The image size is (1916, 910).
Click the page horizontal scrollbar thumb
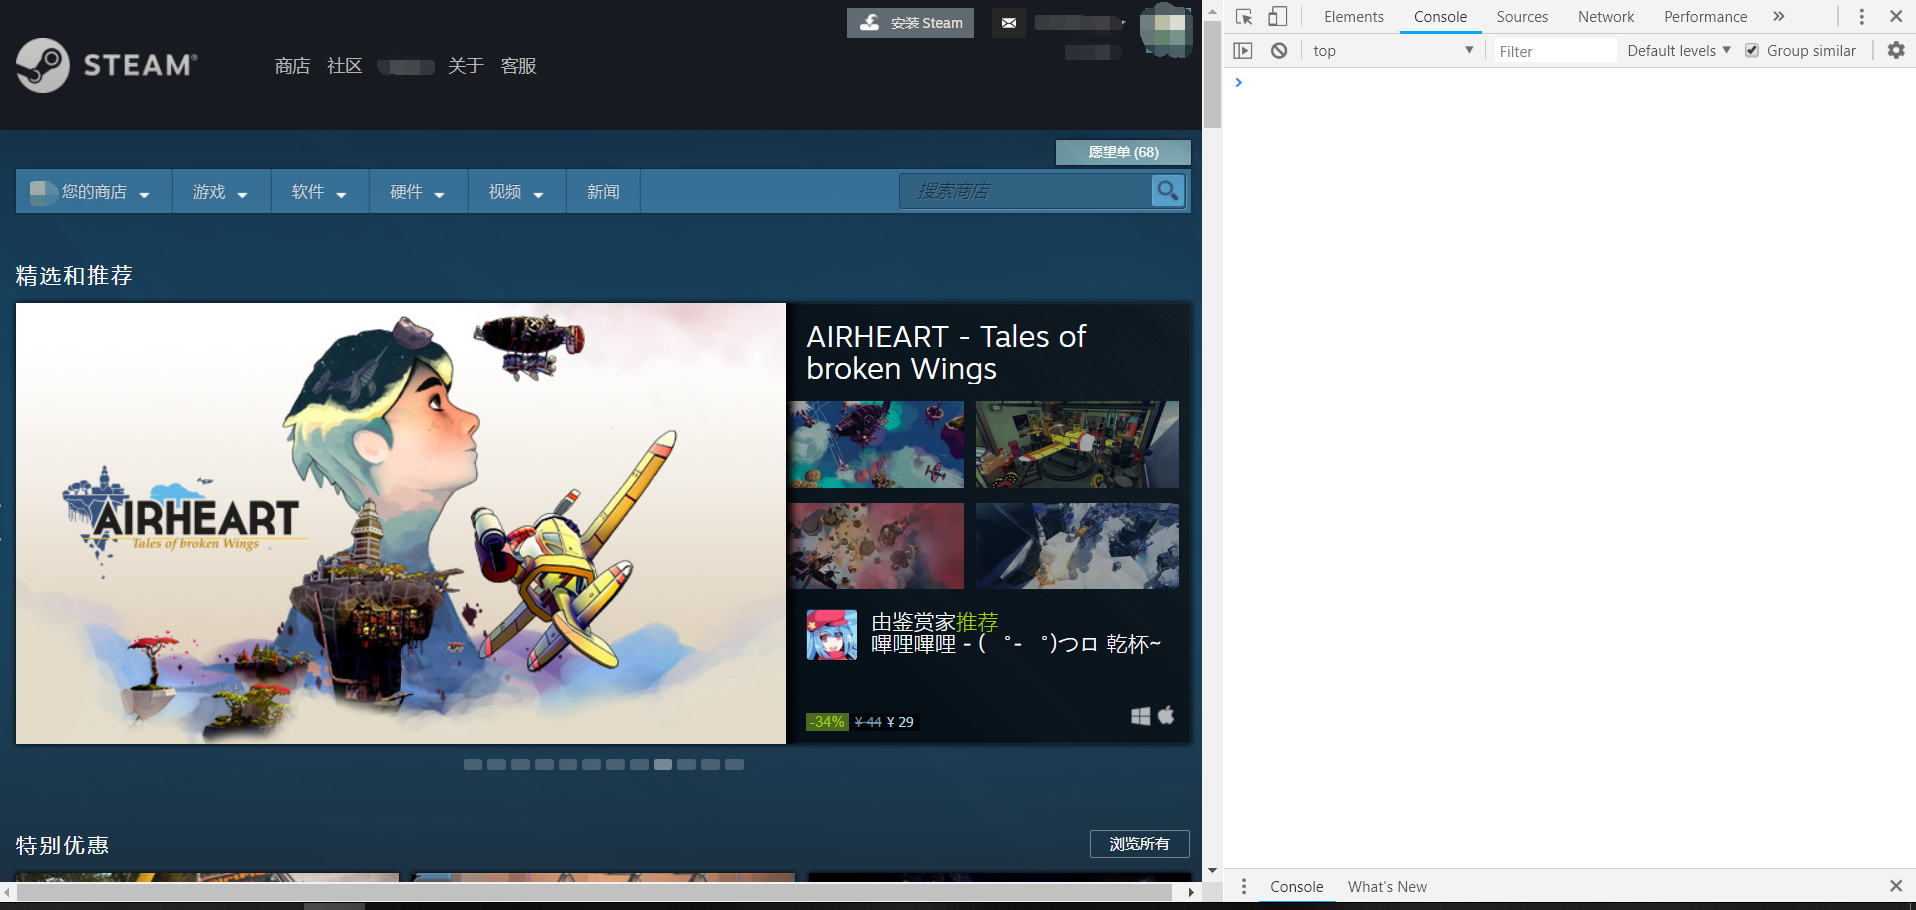tap(595, 892)
